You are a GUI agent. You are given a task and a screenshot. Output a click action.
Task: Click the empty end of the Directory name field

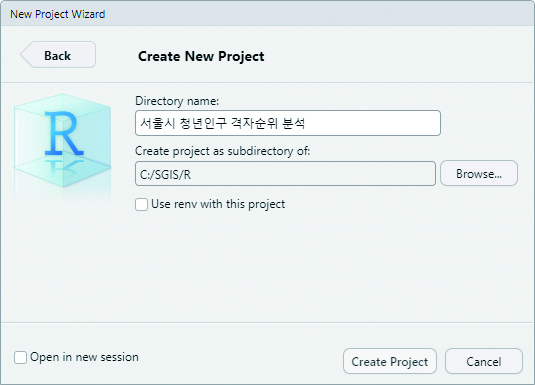pyautogui.click(x=372, y=123)
